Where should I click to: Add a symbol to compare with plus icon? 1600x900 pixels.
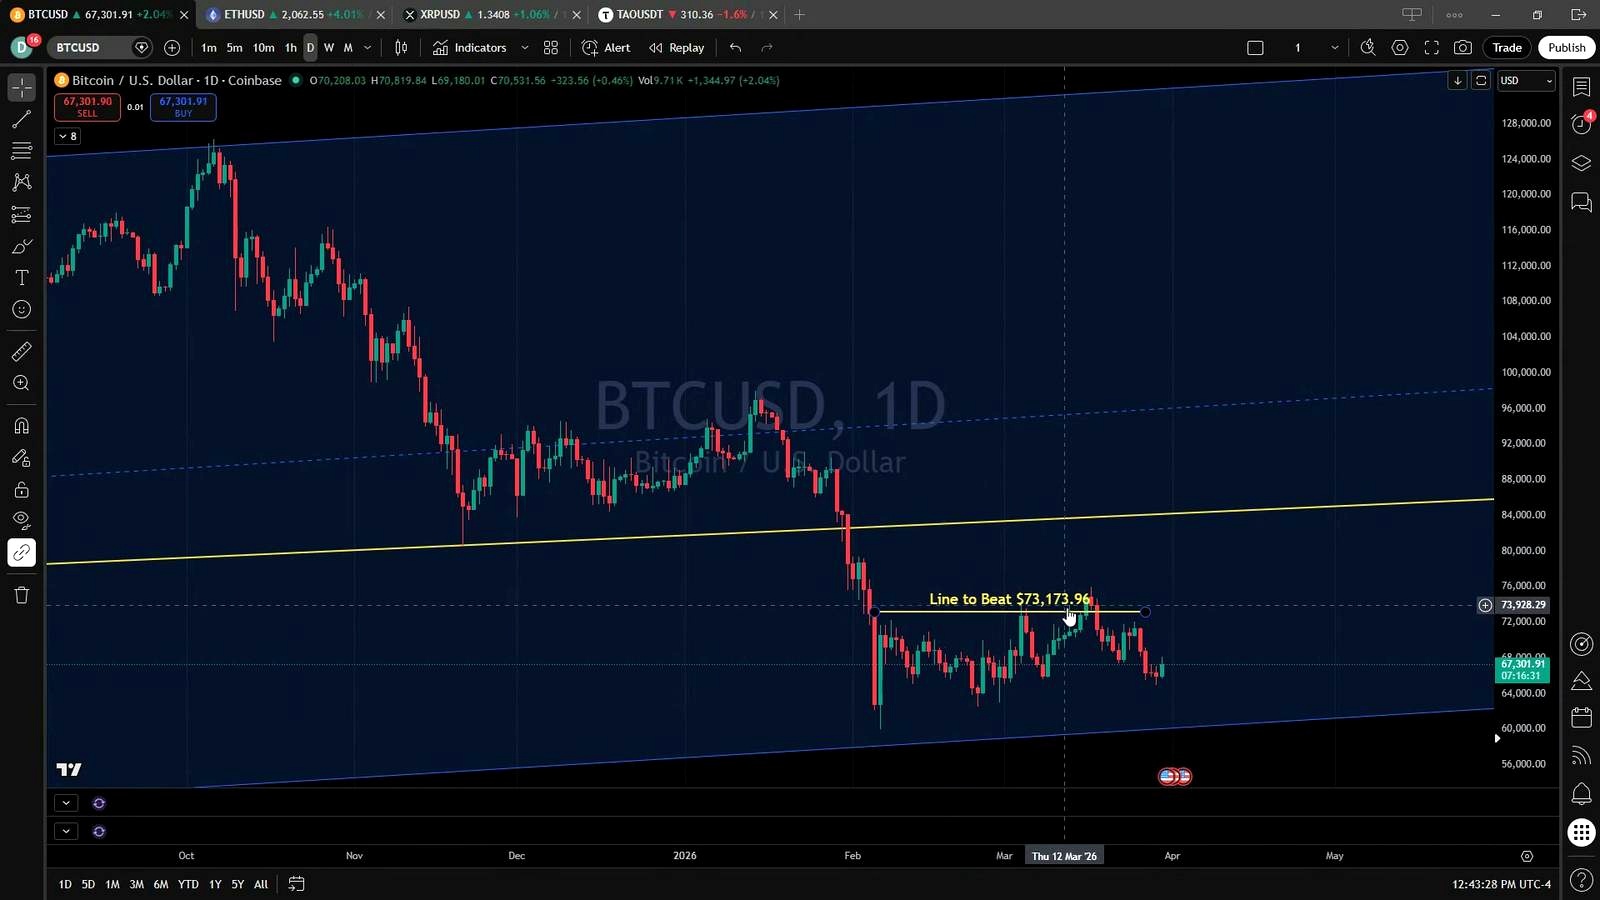172,47
